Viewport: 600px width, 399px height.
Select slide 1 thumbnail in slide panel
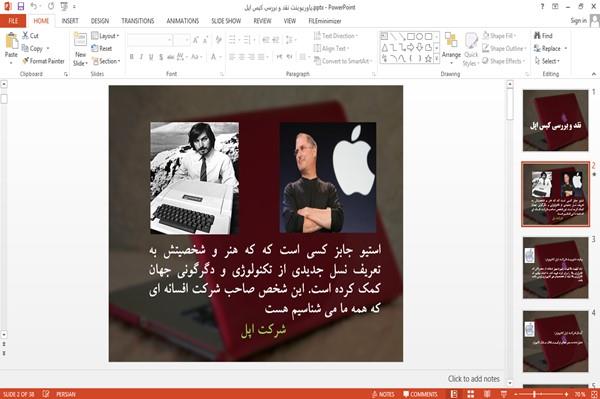[555, 121]
